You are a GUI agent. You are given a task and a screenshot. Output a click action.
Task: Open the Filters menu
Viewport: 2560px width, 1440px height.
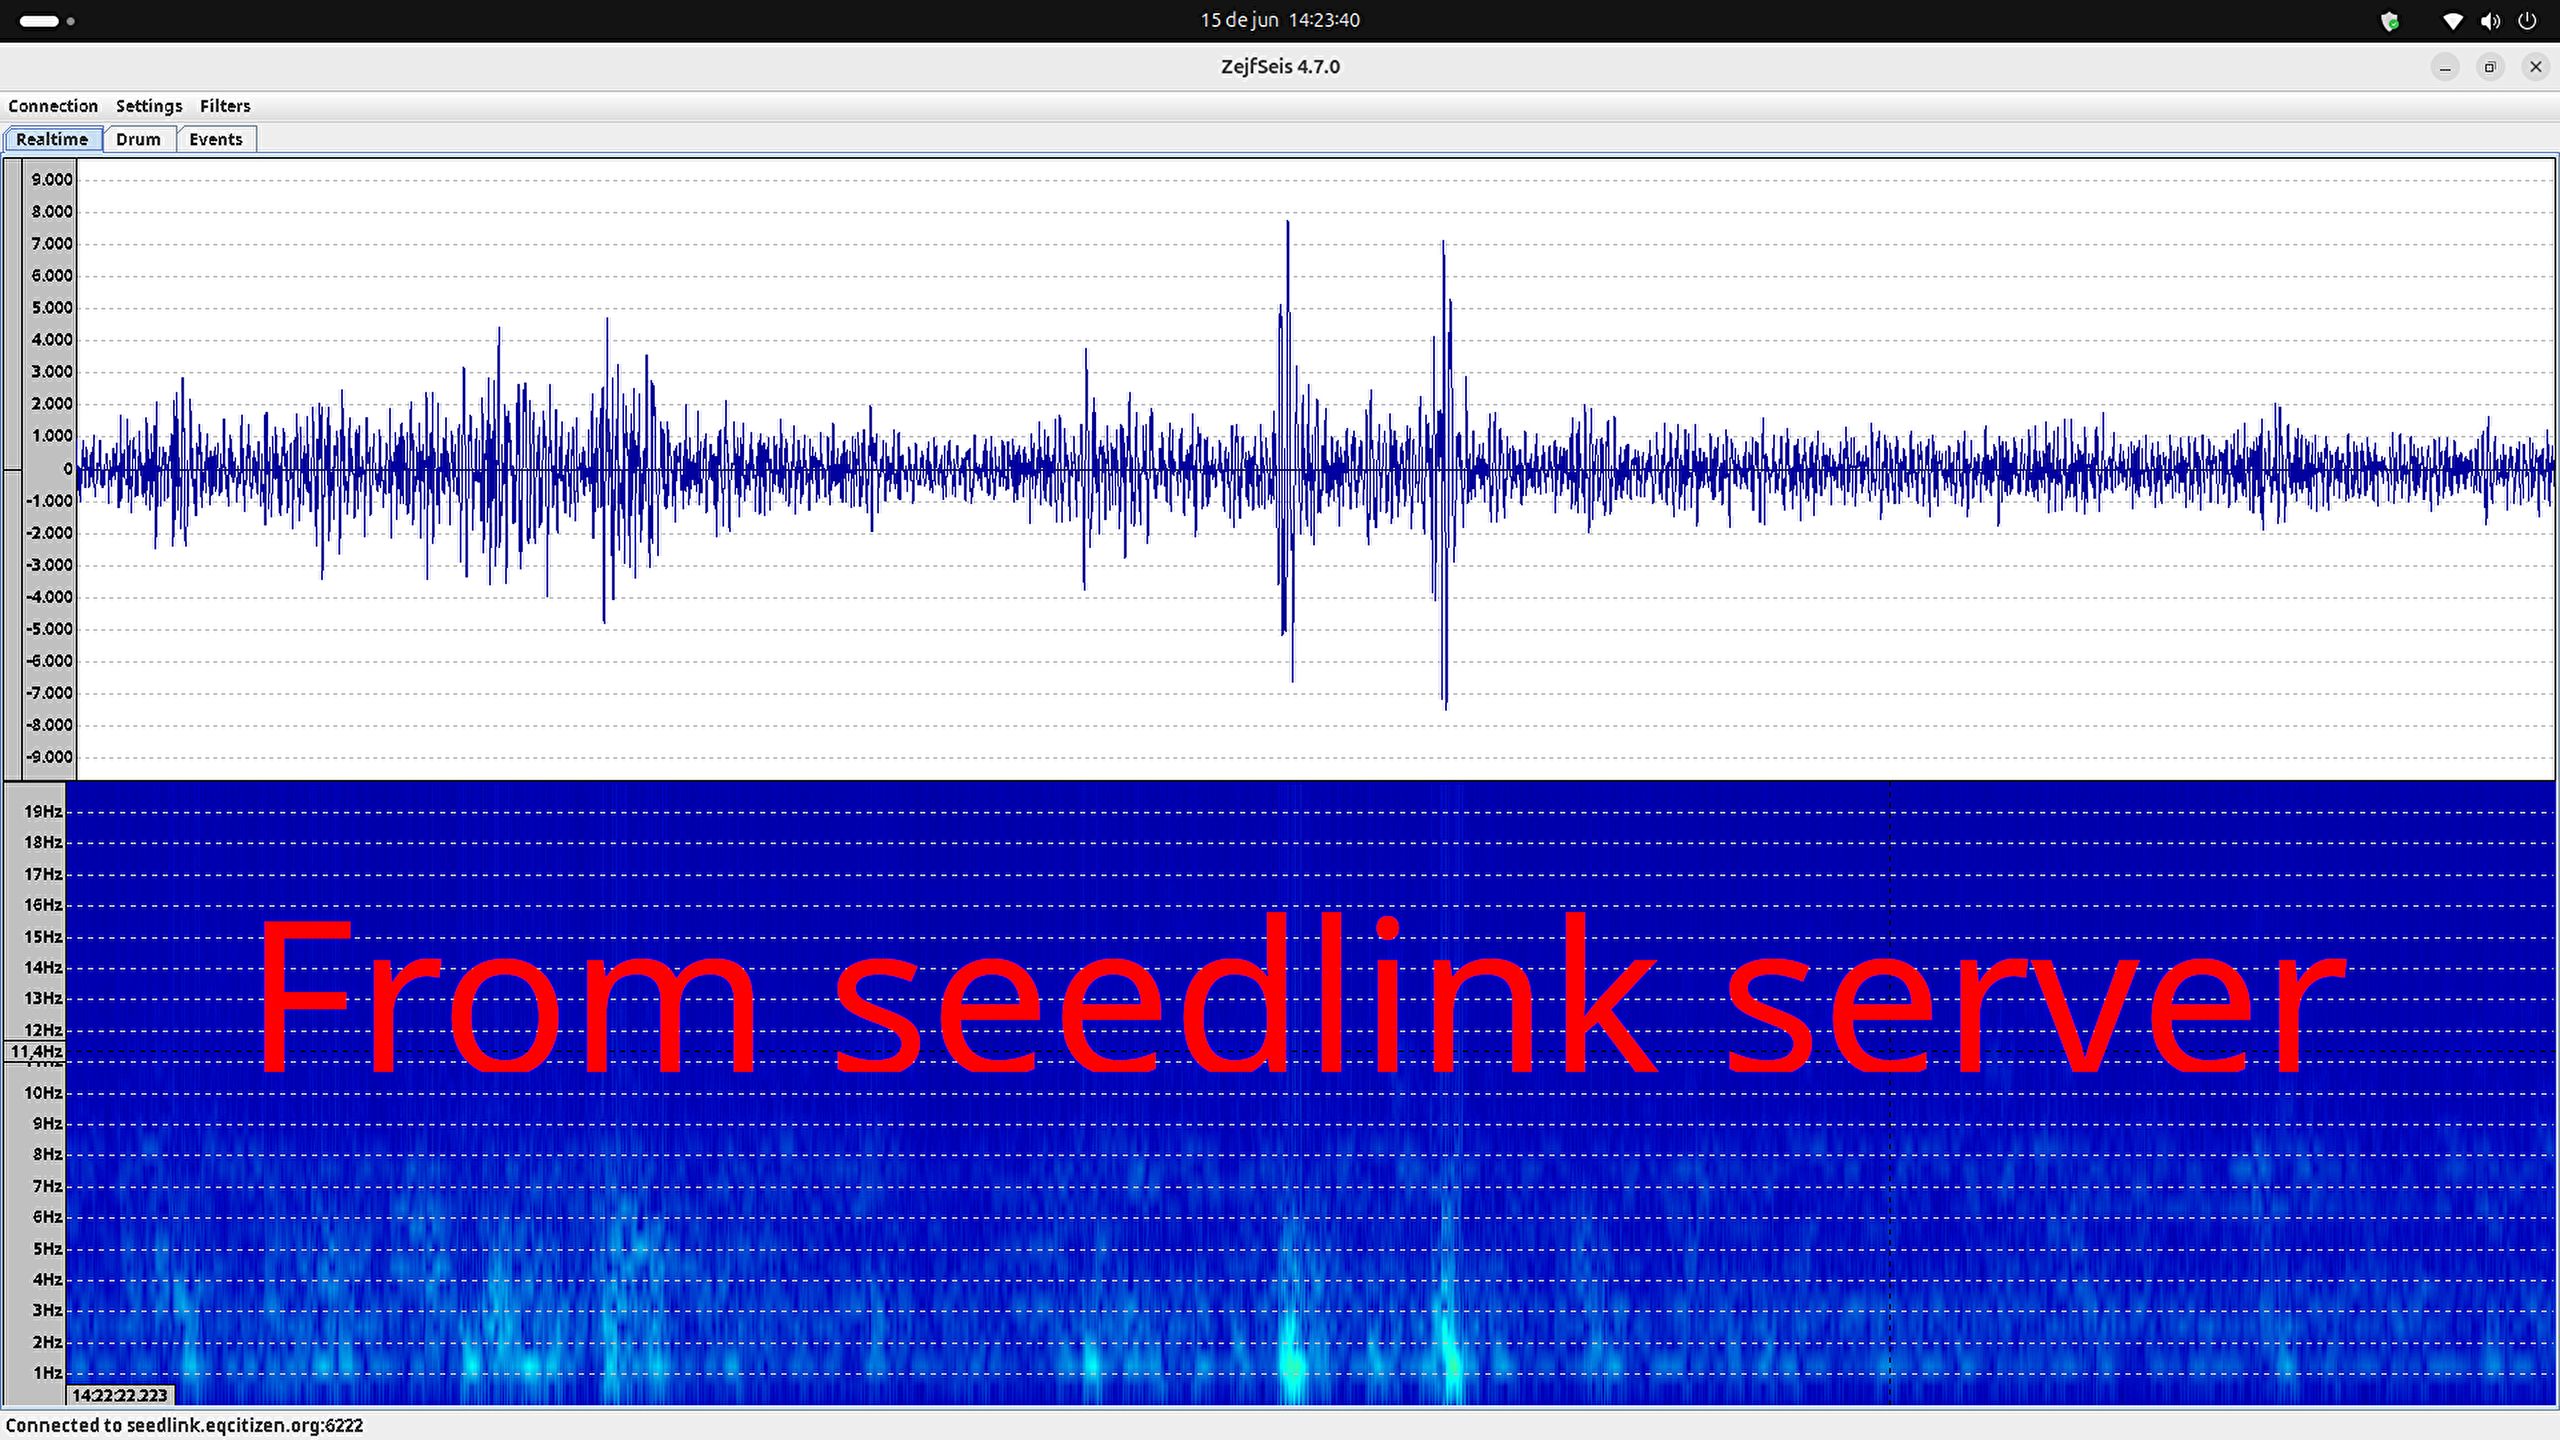pos(225,106)
